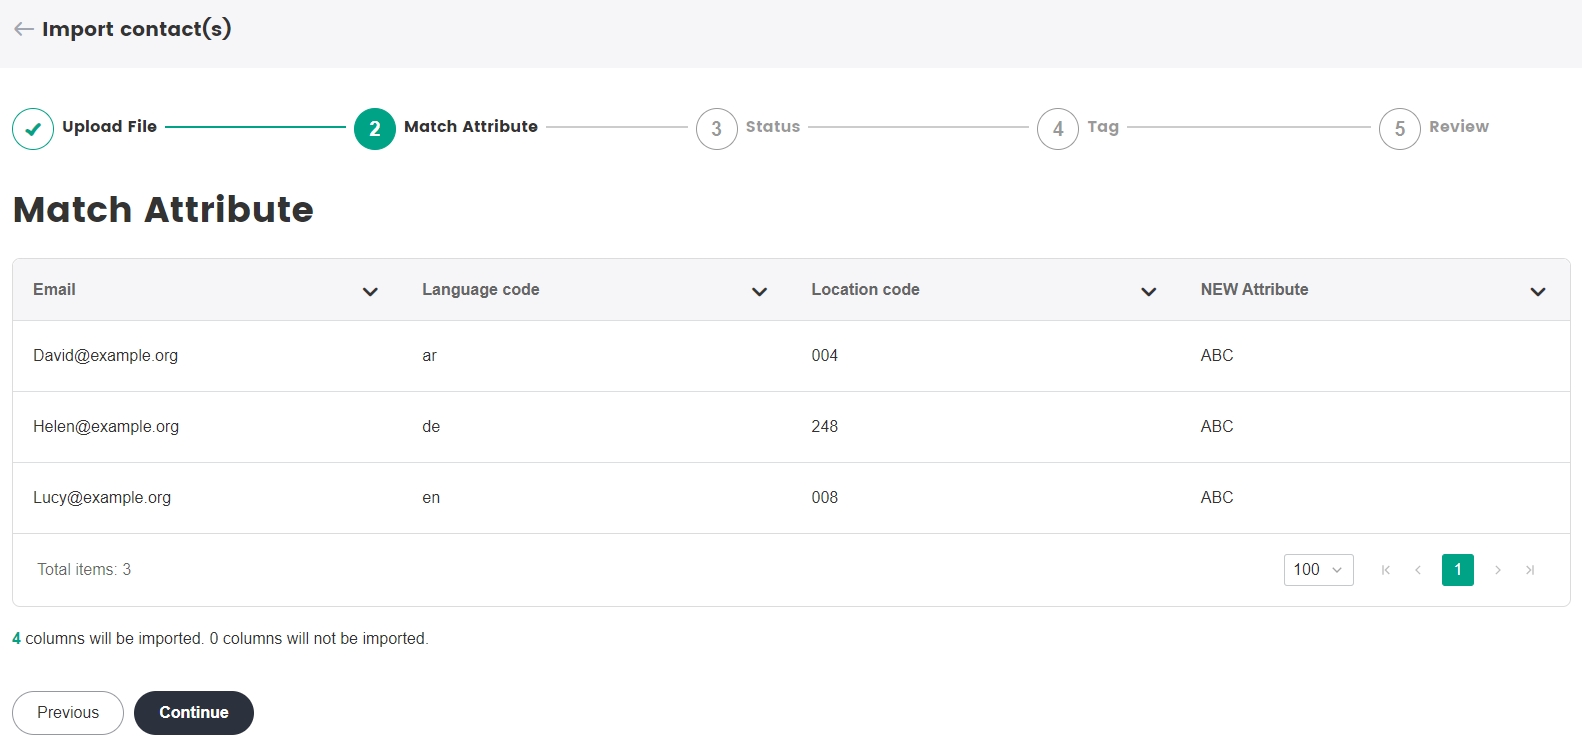Click the Upload File checkmark step icon

[x=33, y=129]
